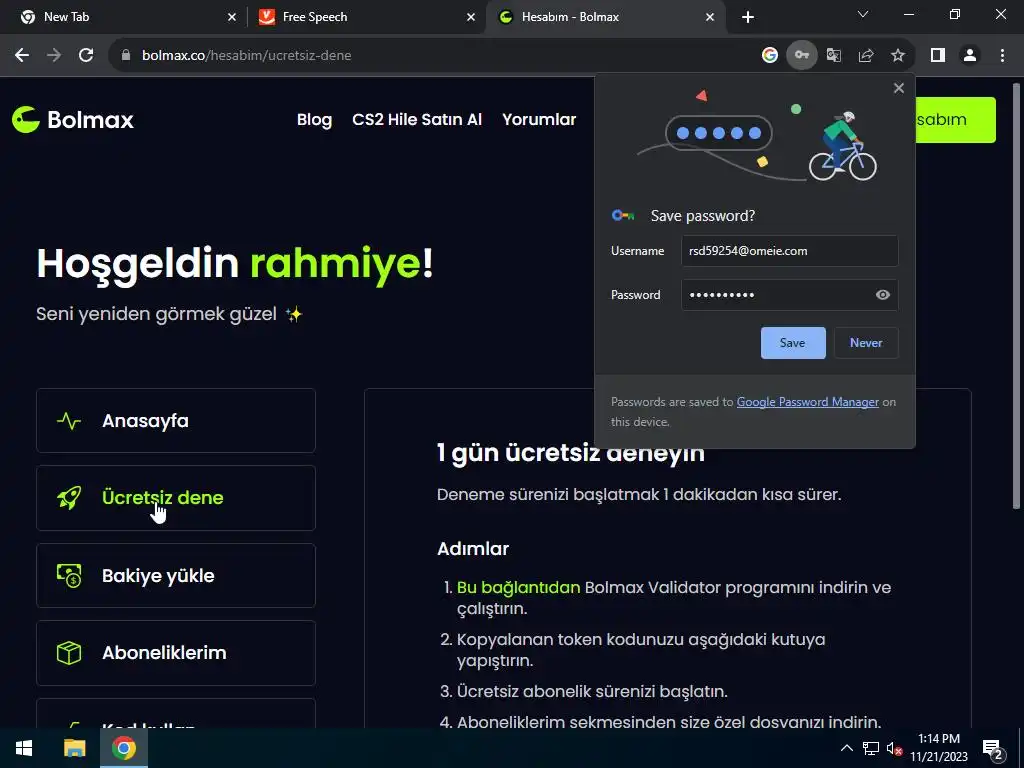Show password with the eye icon
The width and height of the screenshot is (1024, 768).
882,295
